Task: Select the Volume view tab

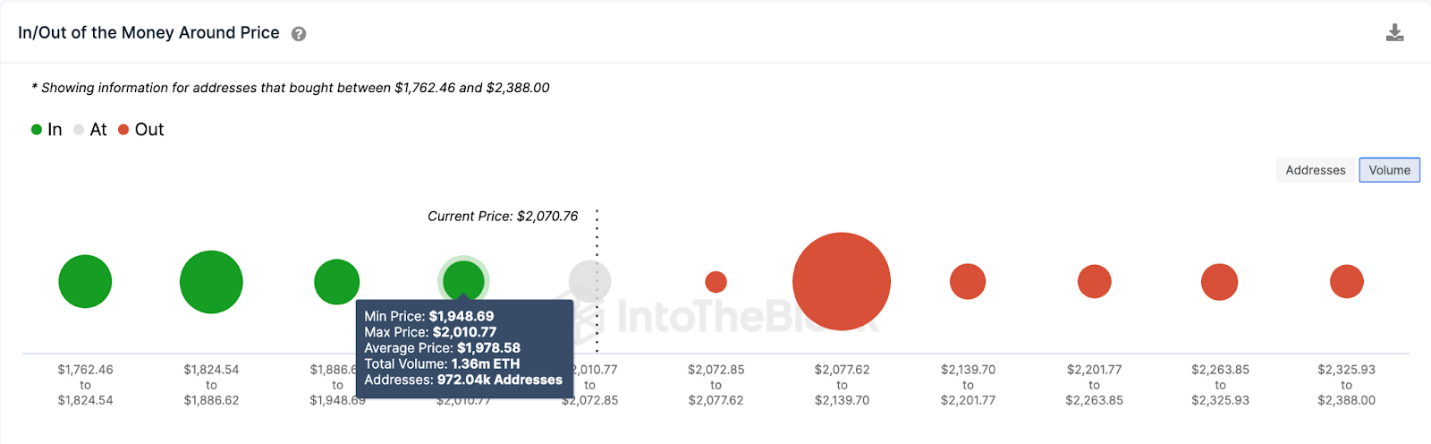Action: coord(1389,170)
